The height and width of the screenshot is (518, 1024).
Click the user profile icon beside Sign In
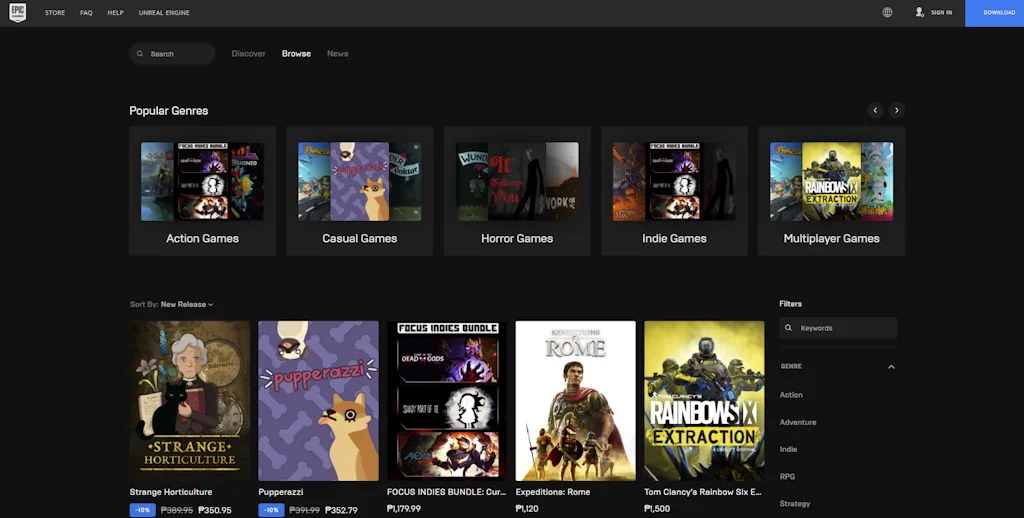(x=920, y=12)
